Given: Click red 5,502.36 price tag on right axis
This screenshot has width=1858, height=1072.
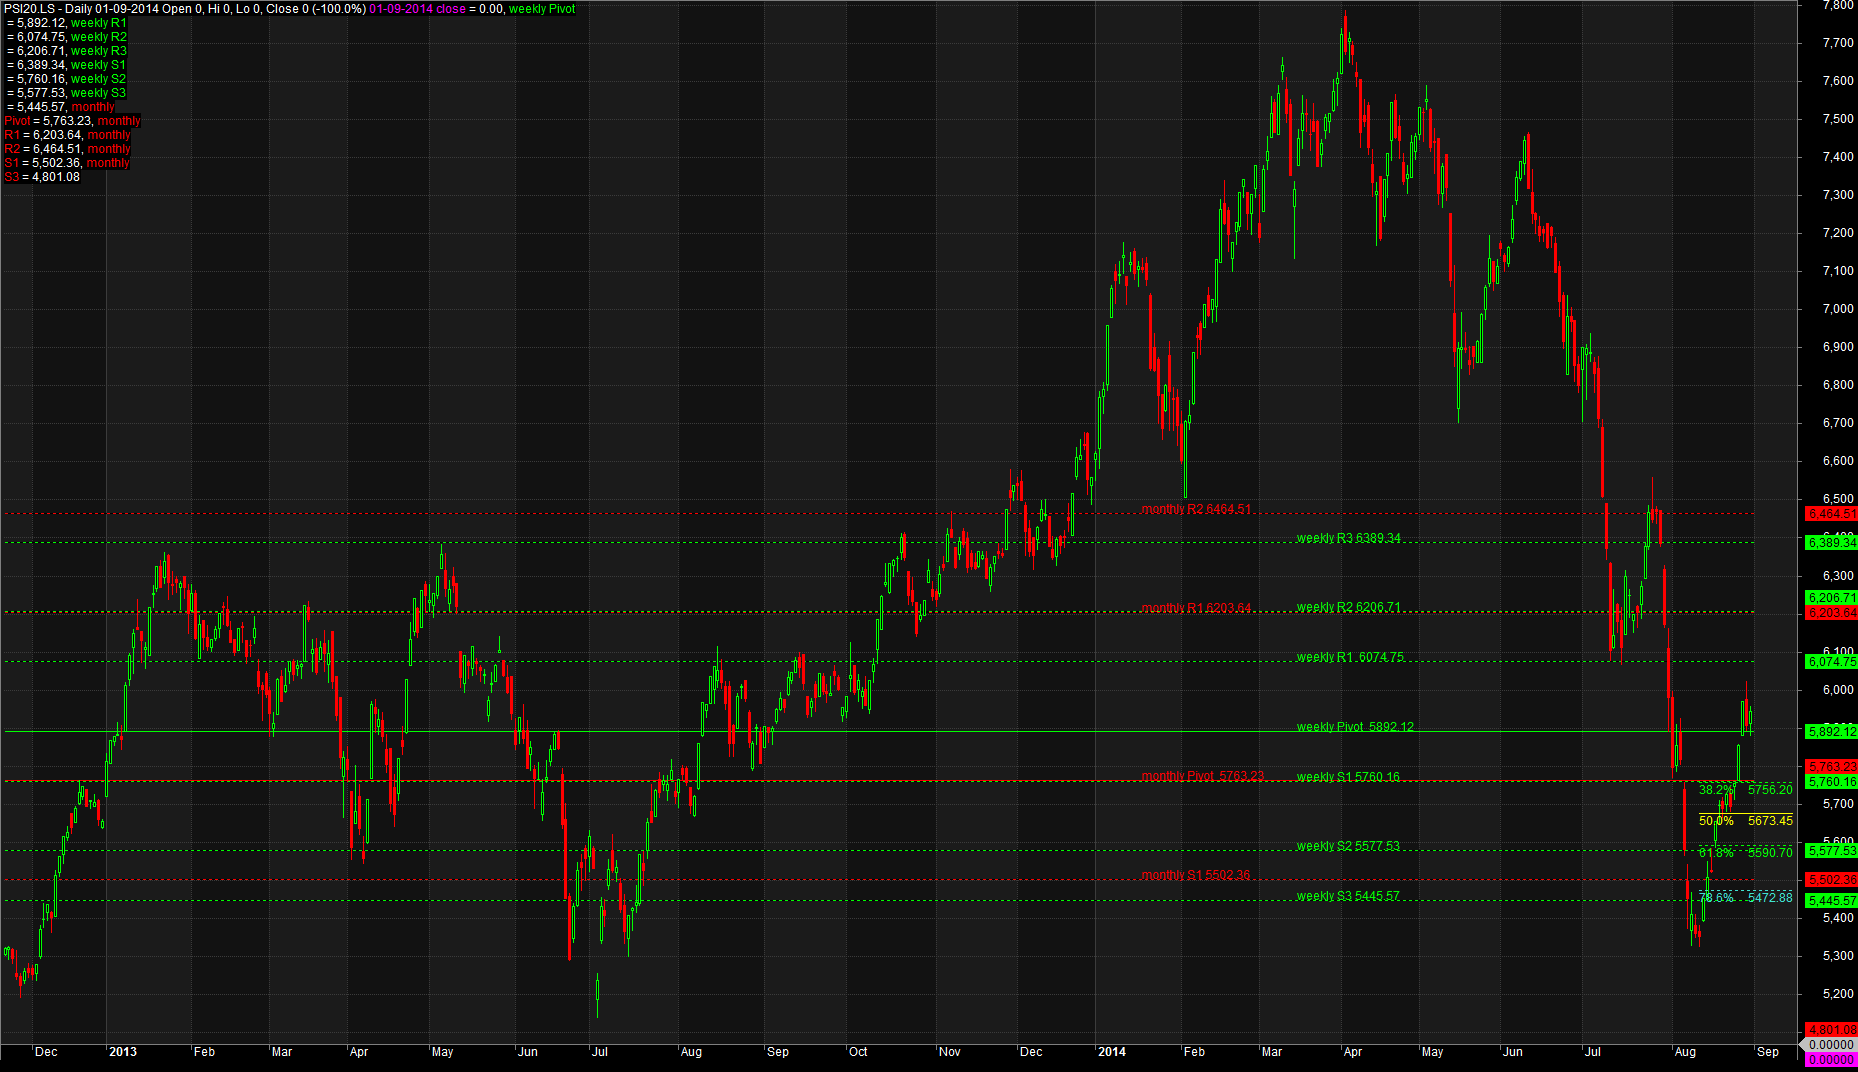Looking at the screenshot, I should (x=1831, y=880).
